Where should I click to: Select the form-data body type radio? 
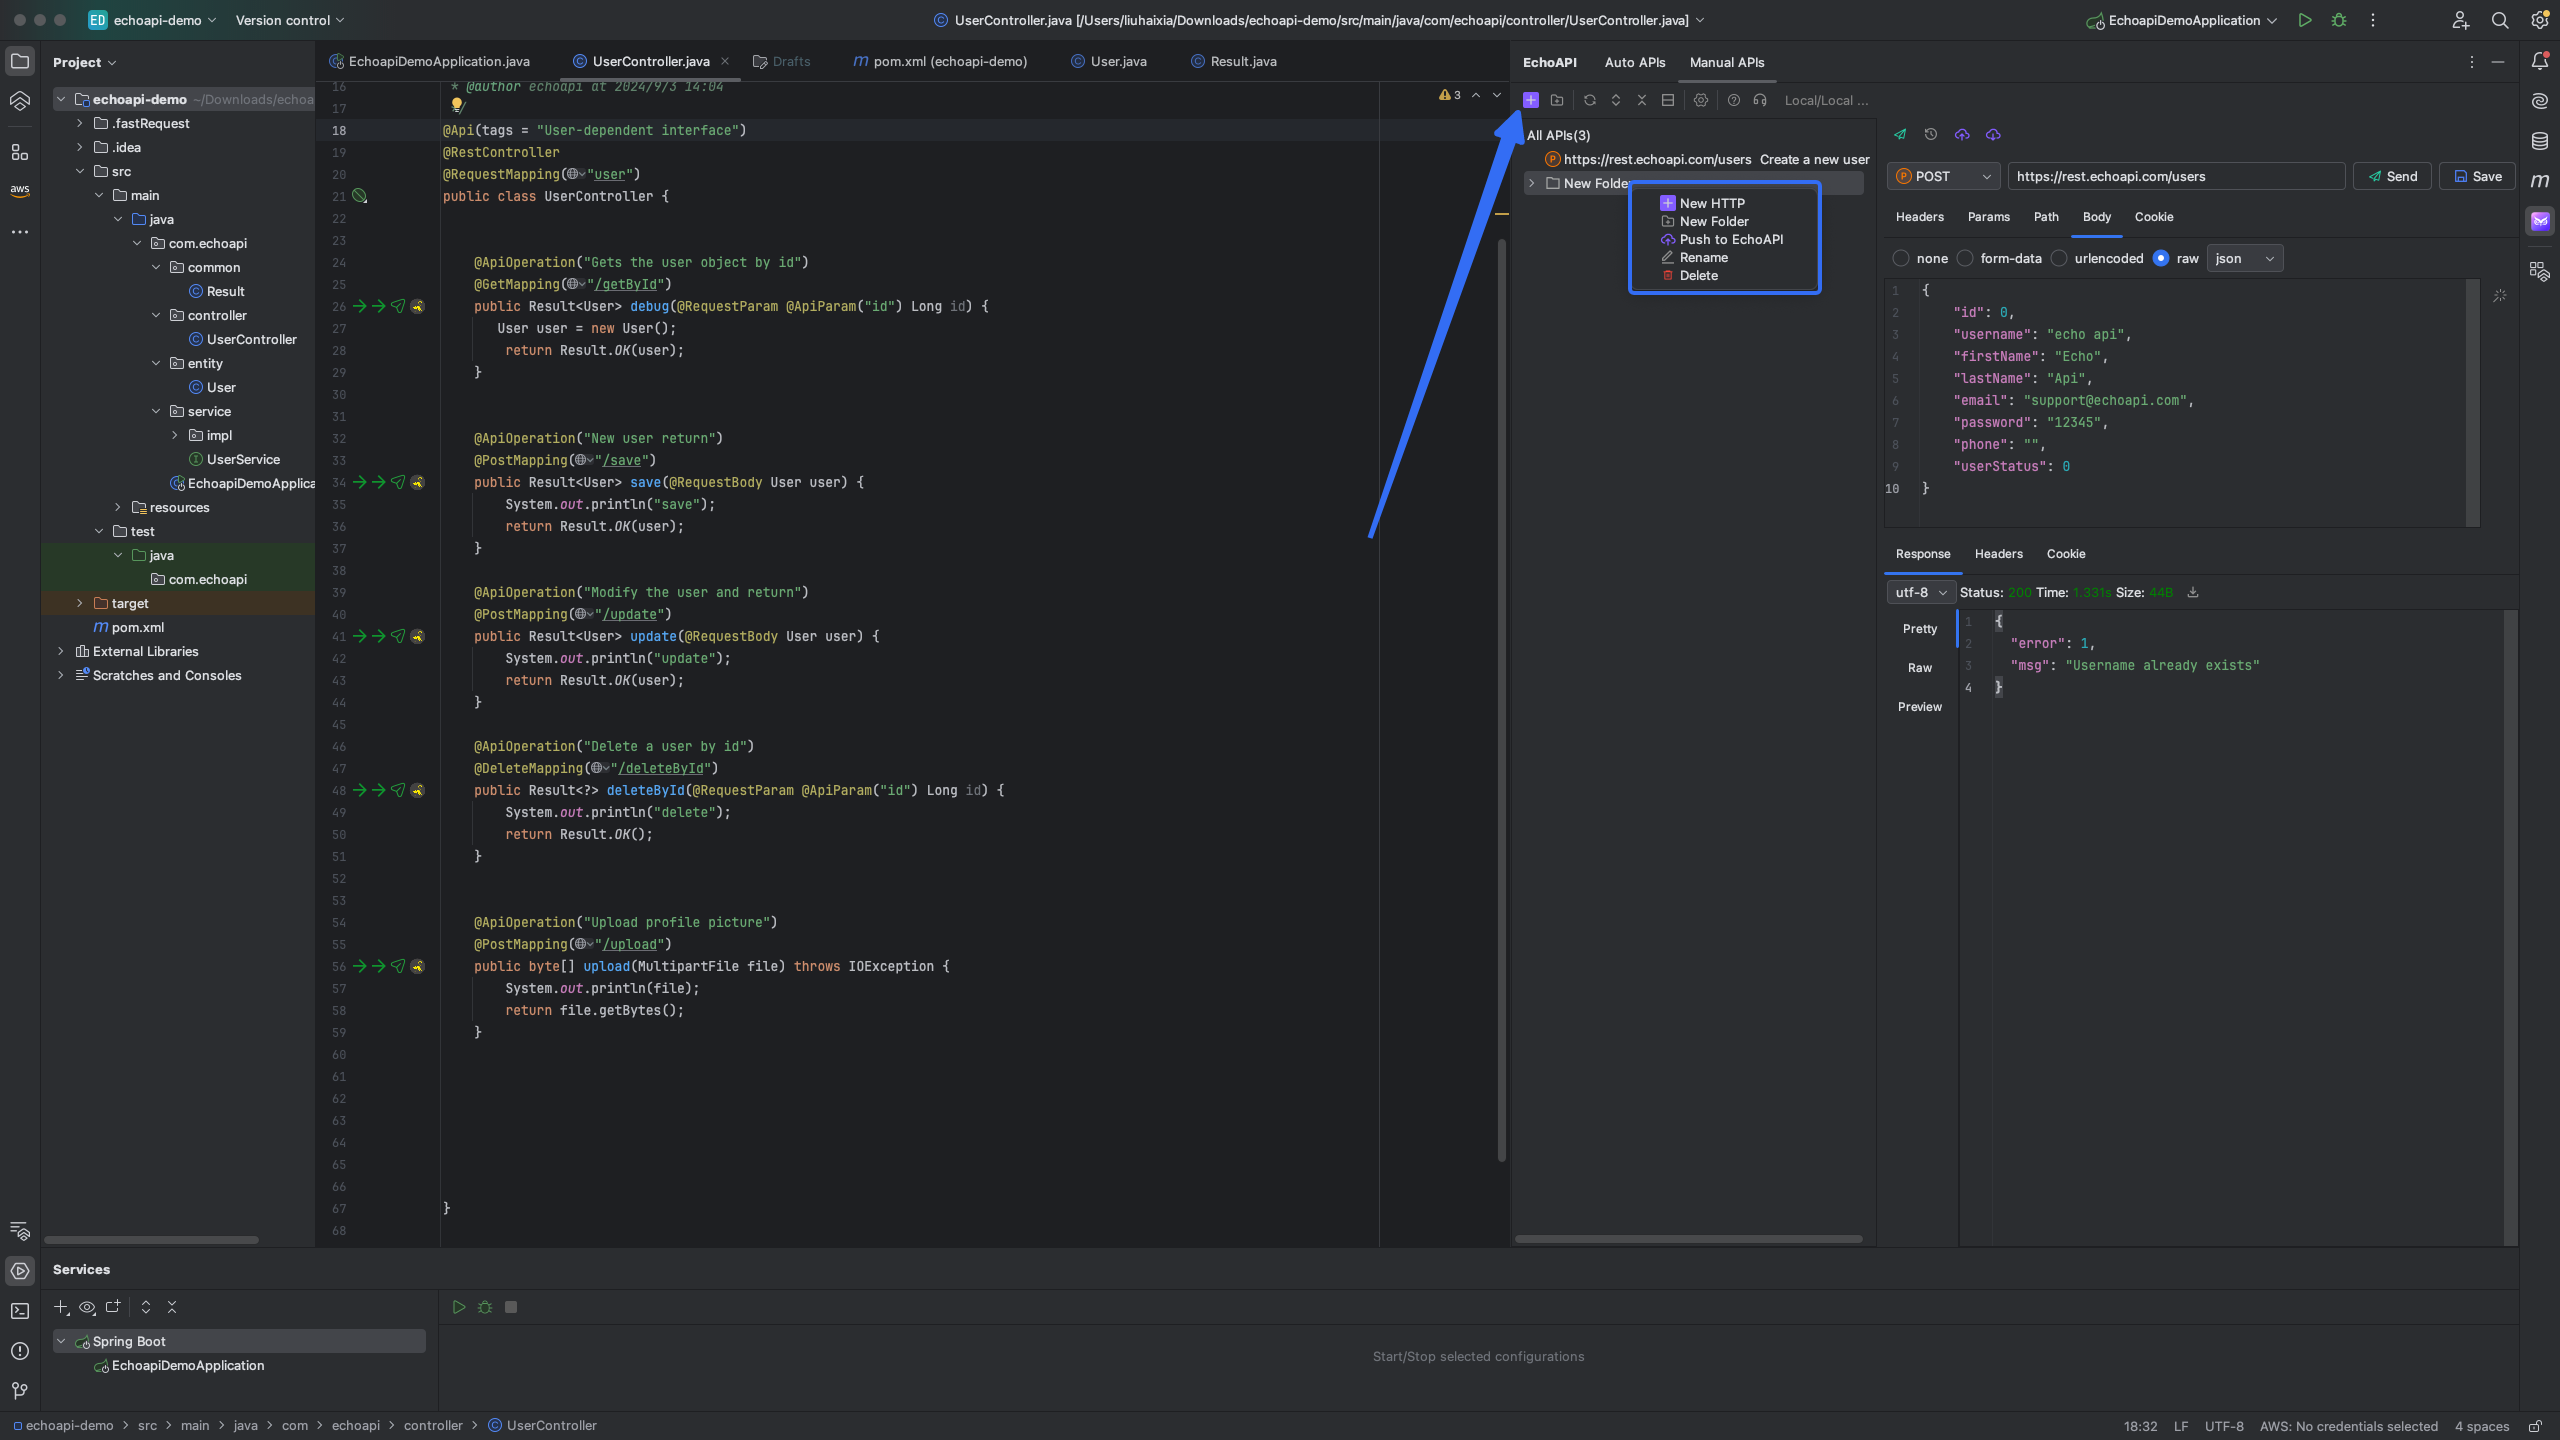coord(1965,258)
